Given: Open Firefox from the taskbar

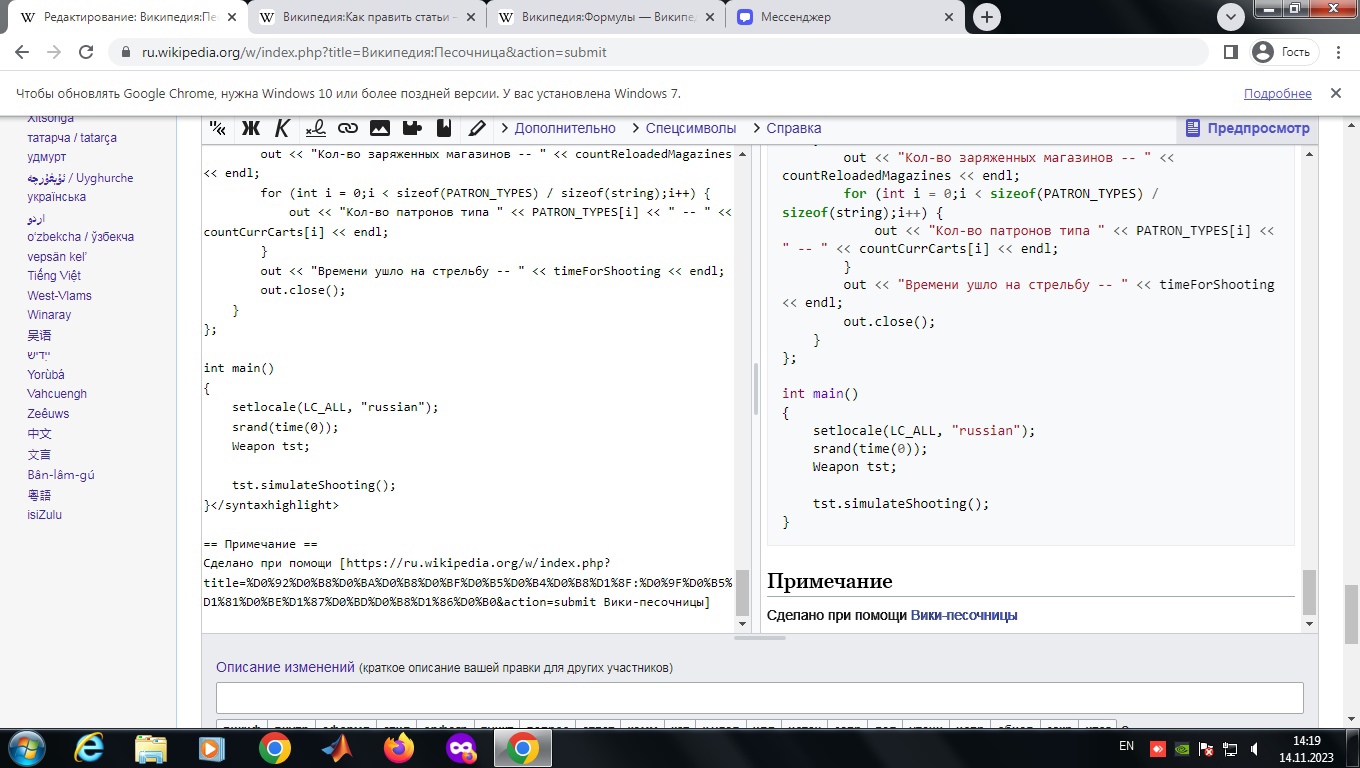Looking at the screenshot, I should tap(399, 748).
